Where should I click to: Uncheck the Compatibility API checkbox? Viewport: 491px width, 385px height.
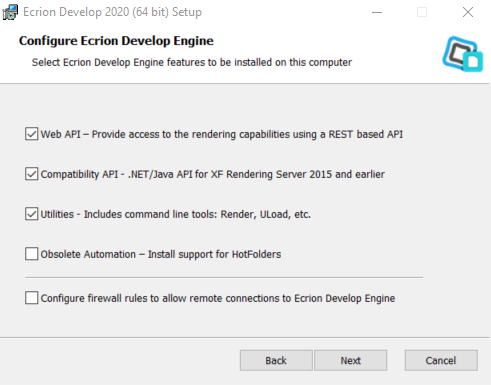[31, 174]
